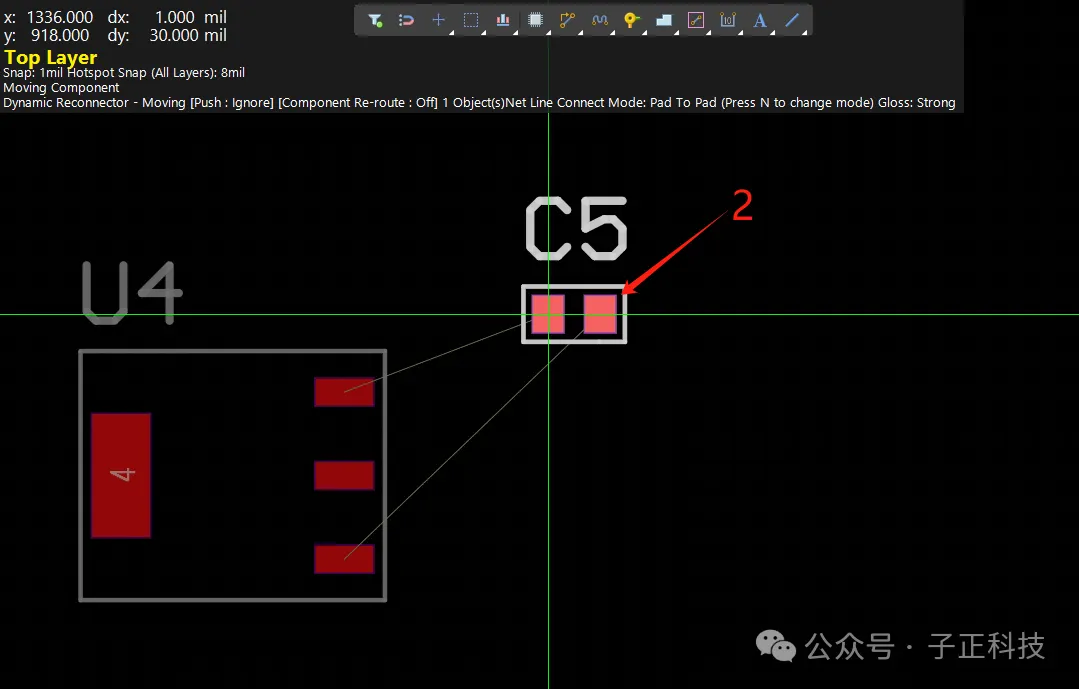Select the place component chip icon
The width and height of the screenshot is (1079, 689).
535,20
